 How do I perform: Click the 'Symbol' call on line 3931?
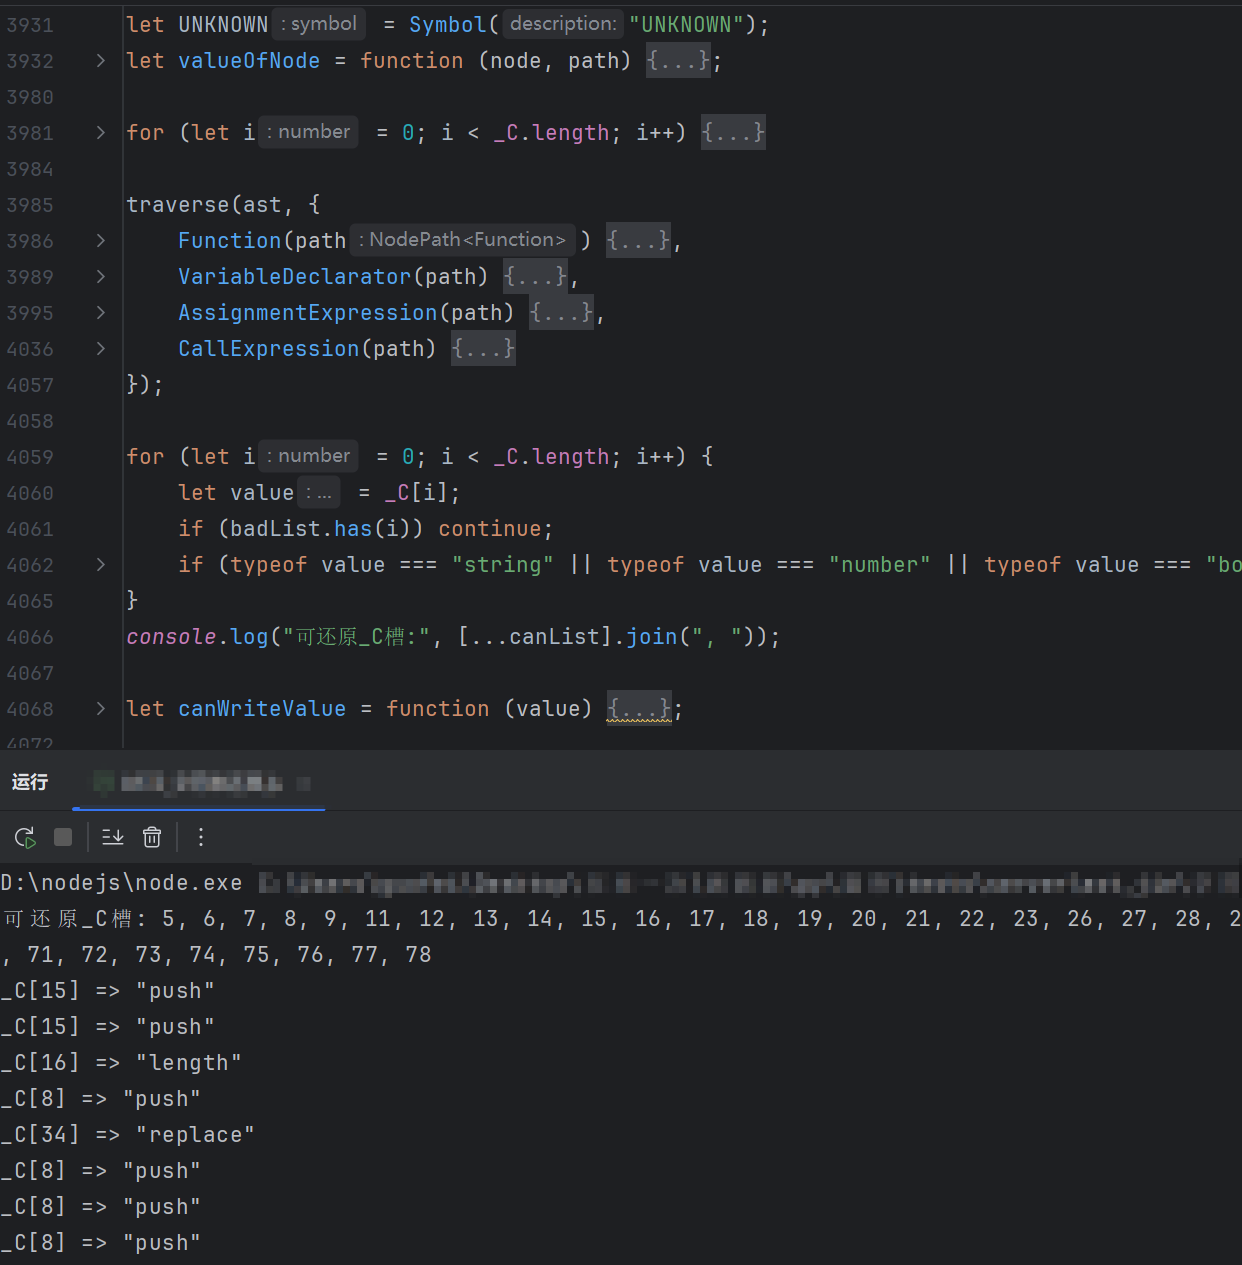[x=447, y=25]
